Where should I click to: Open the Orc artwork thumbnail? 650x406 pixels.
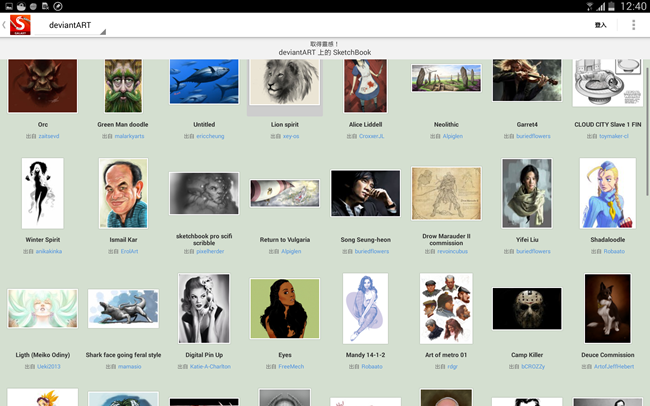pyautogui.click(x=43, y=85)
